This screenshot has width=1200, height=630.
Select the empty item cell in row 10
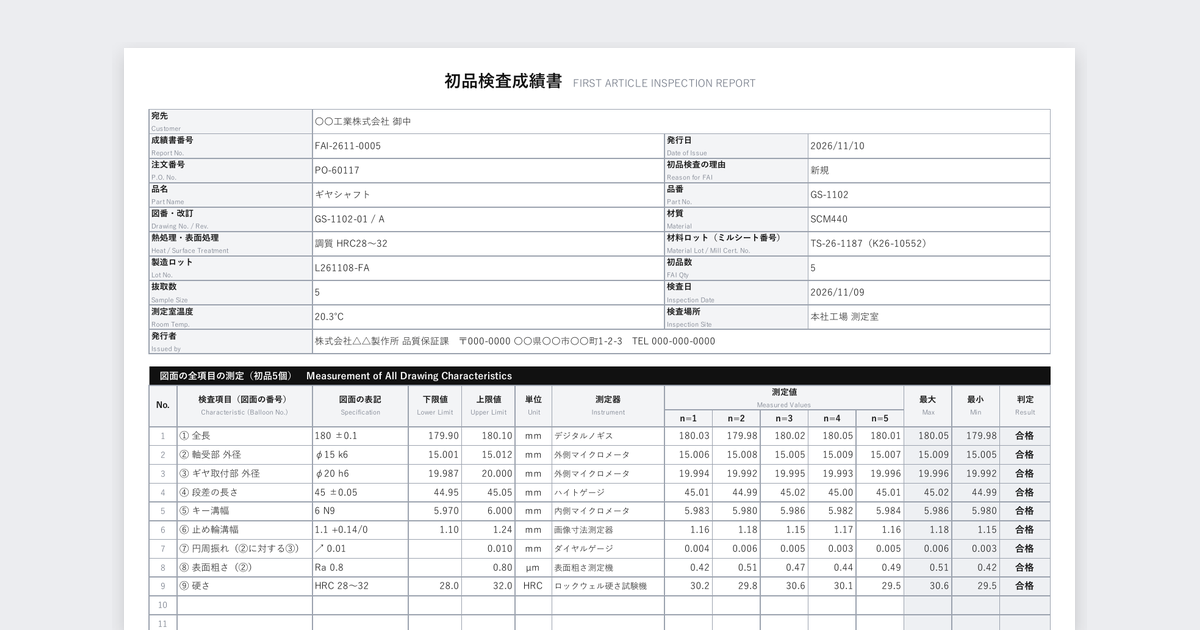pyautogui.click(x=244, y=605)
